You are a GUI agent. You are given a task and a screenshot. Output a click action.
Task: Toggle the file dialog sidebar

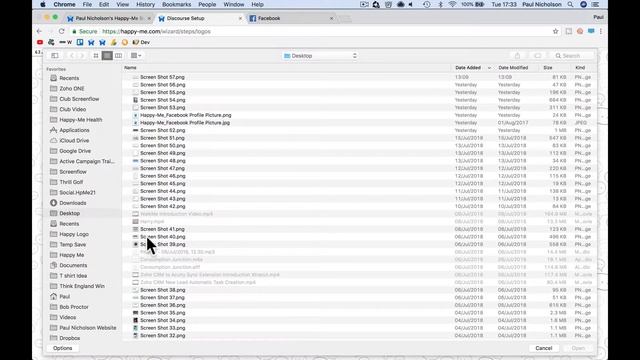[55, 56]
